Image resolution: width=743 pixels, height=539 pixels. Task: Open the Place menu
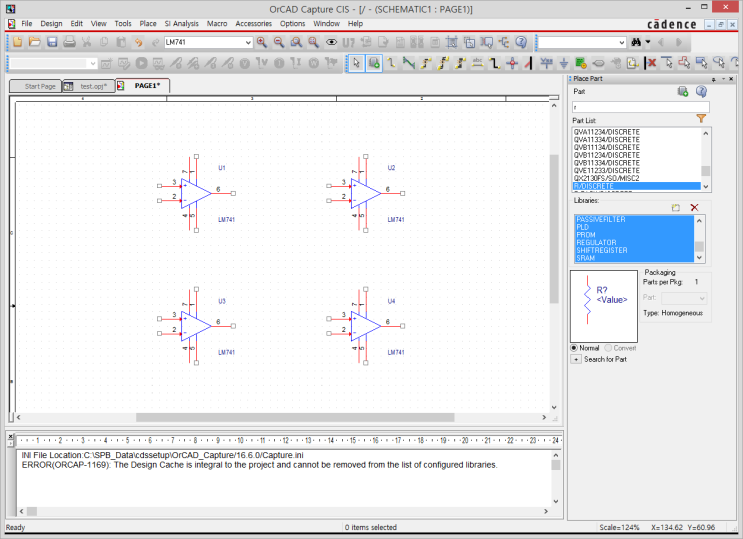tap(148, 23)
